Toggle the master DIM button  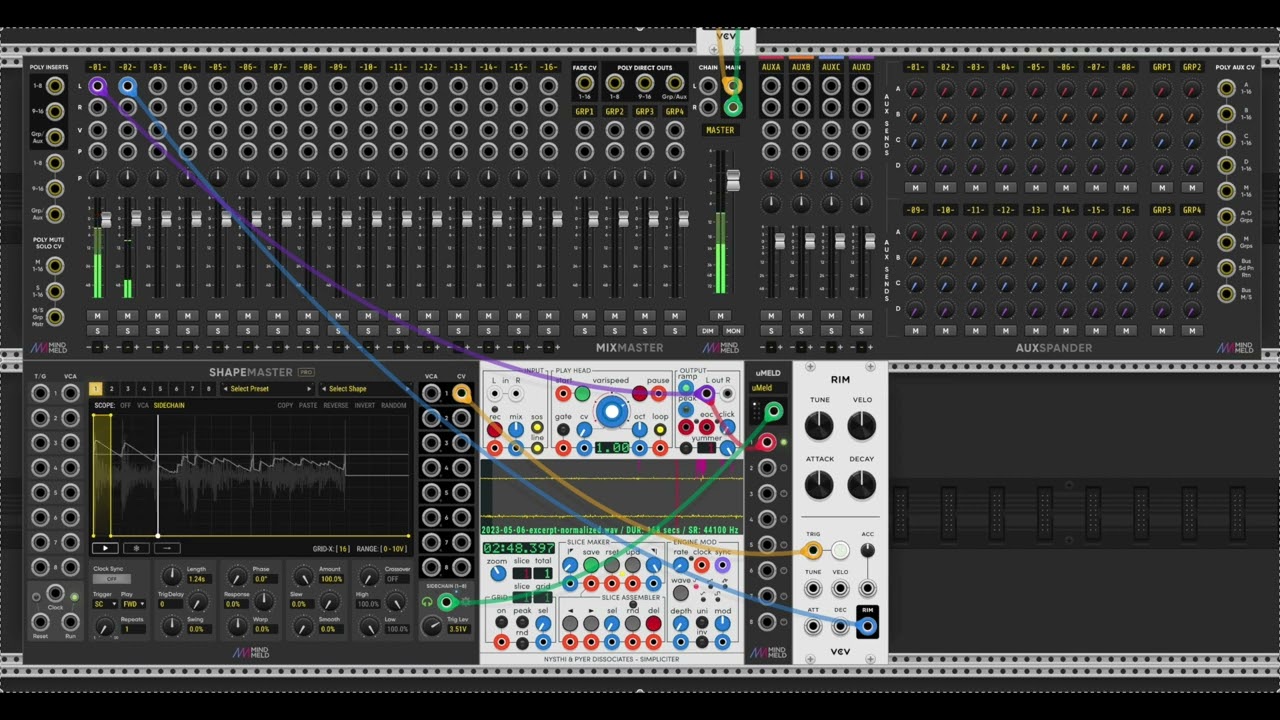(x=708, y=331)
